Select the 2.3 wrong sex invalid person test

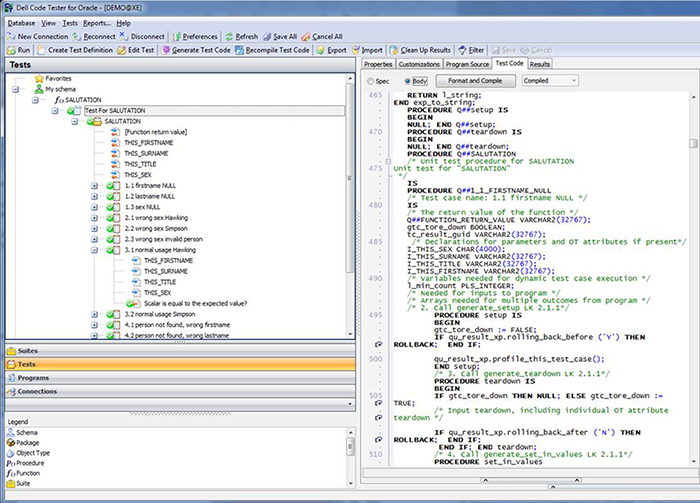pos(163,239)
